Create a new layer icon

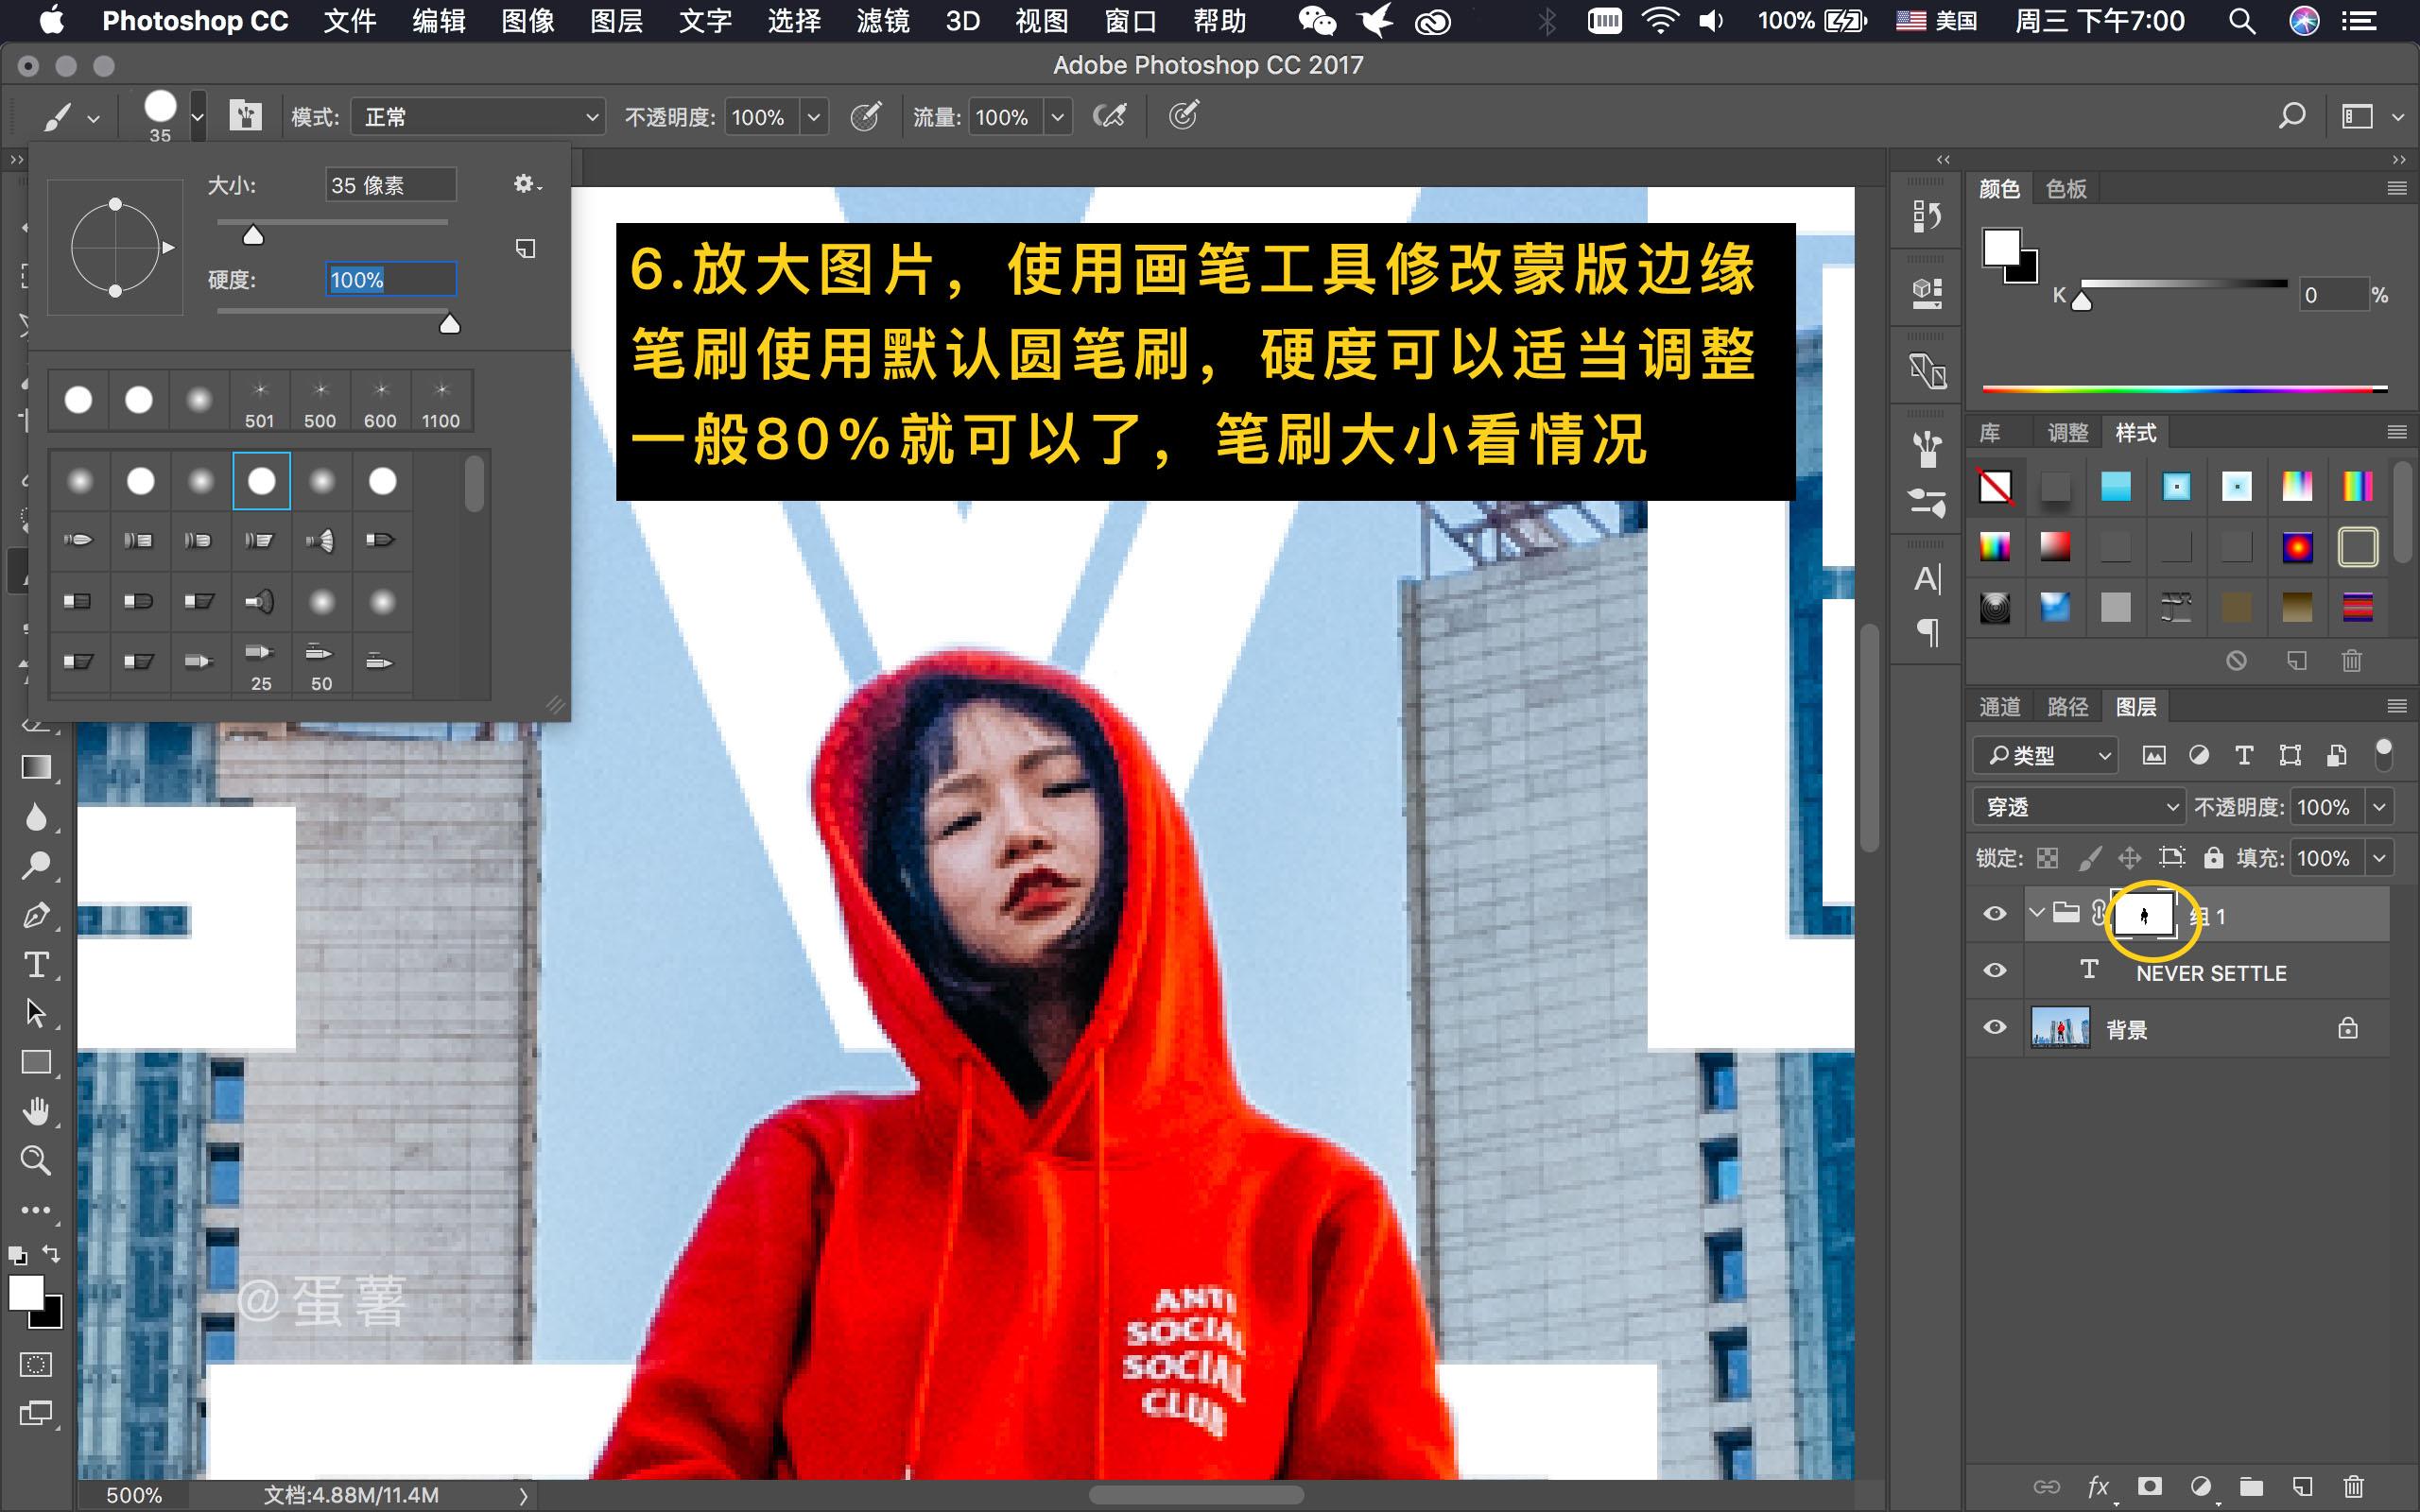[2302, 1487]
